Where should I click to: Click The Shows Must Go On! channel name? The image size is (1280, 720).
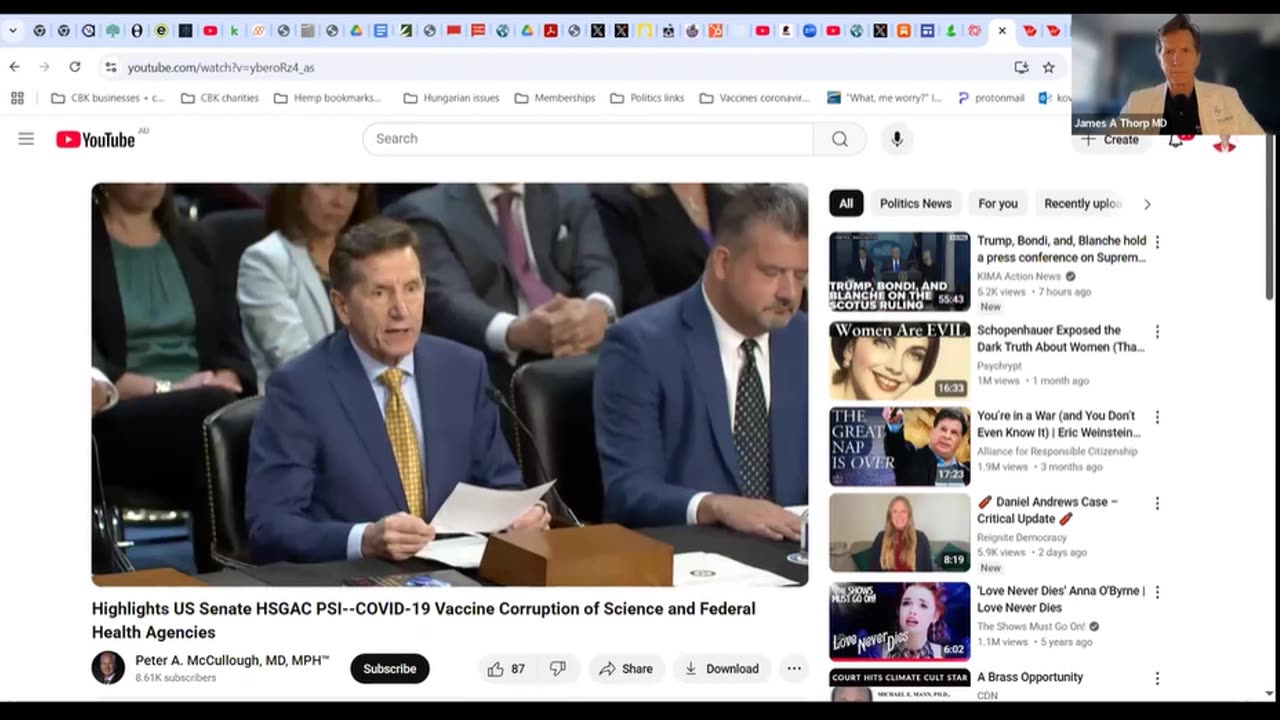click(x=1031, y=626)
